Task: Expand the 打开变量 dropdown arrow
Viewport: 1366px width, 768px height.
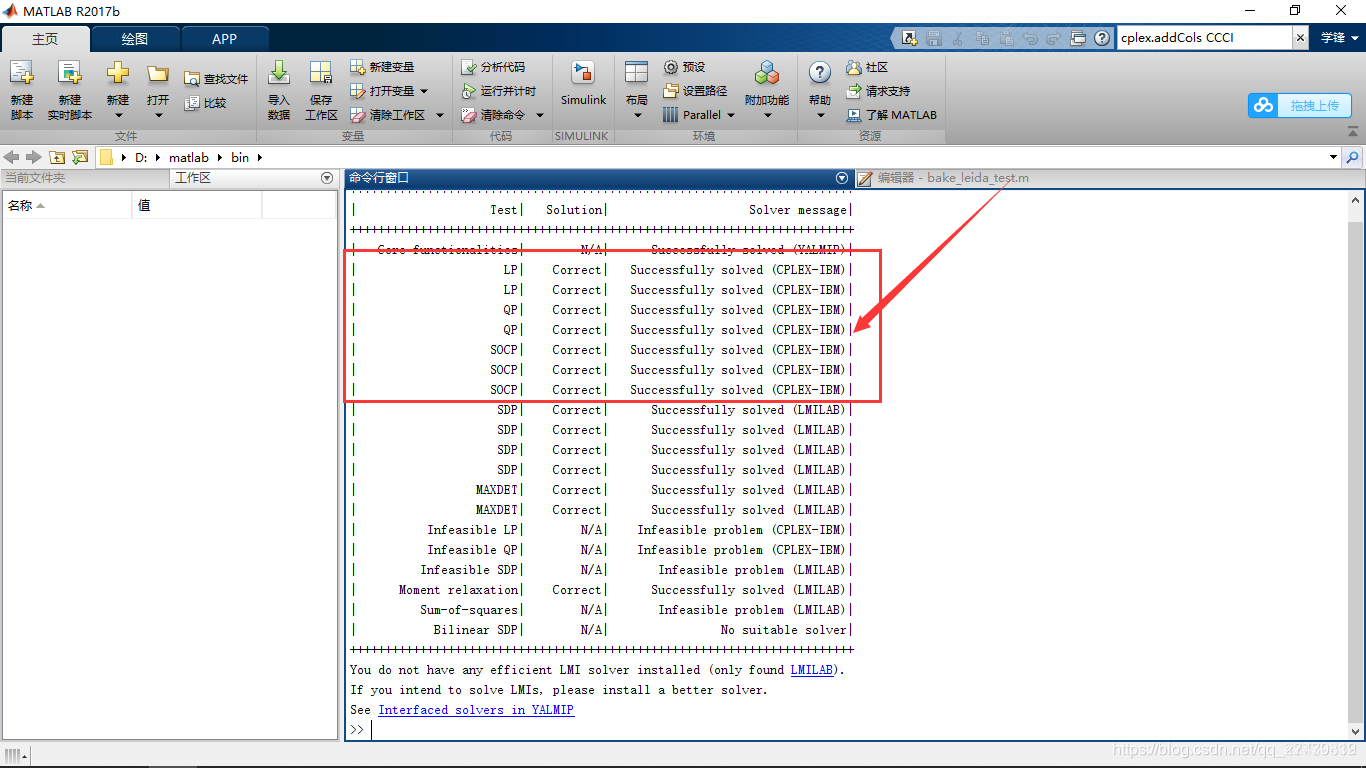Action: pyautogui.click(x=424, y=91)
